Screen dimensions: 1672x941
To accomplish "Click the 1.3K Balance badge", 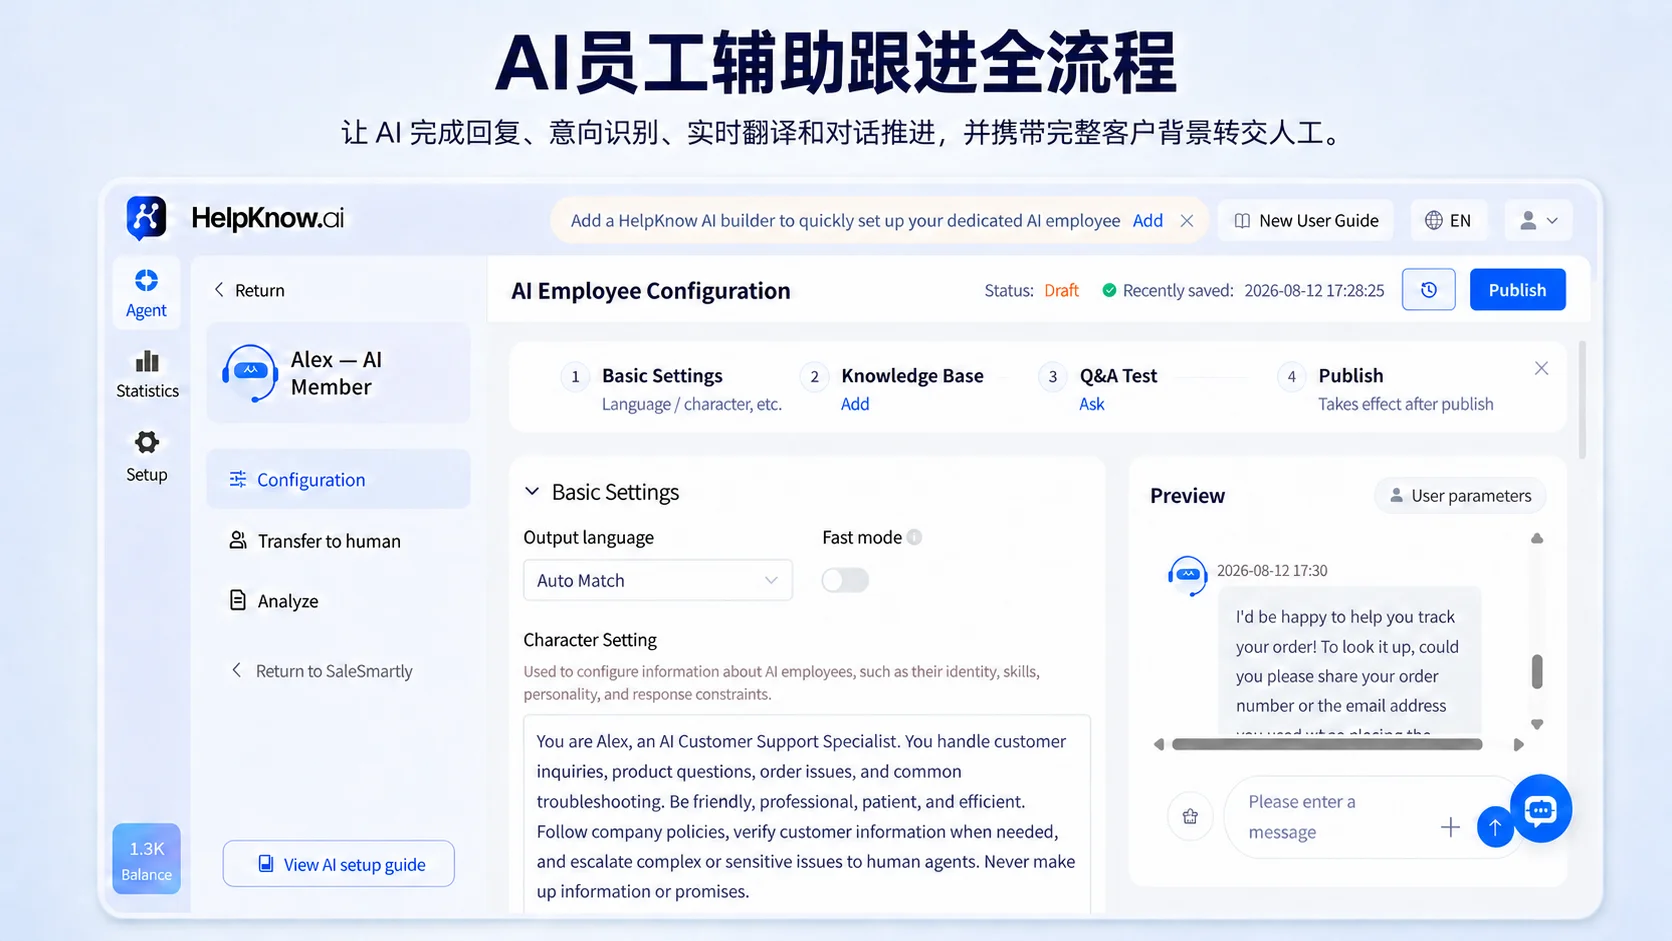I will tap(146, 859).
